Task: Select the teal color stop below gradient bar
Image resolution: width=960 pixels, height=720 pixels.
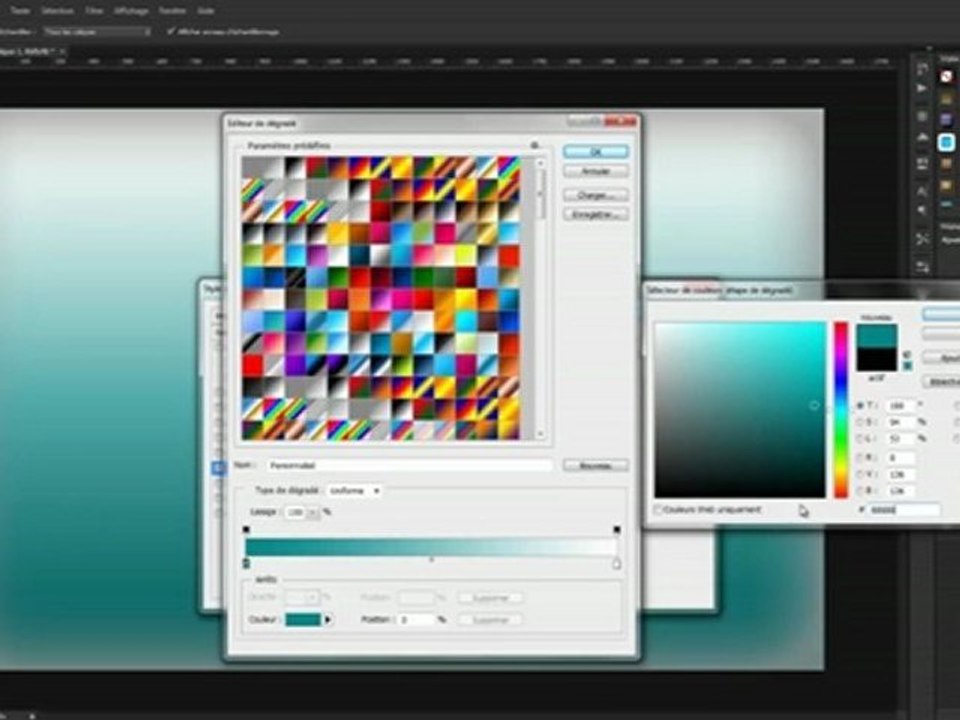Action: (x=246, y=563)
